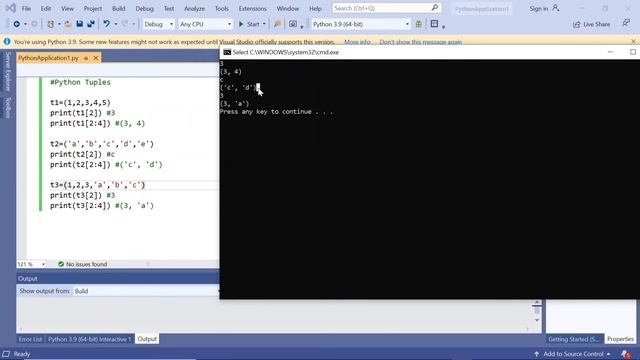Screen dimensions: 640x360
Task: Dismiss the Python 3.9 warning bar
Action: (x=633, y=41)
